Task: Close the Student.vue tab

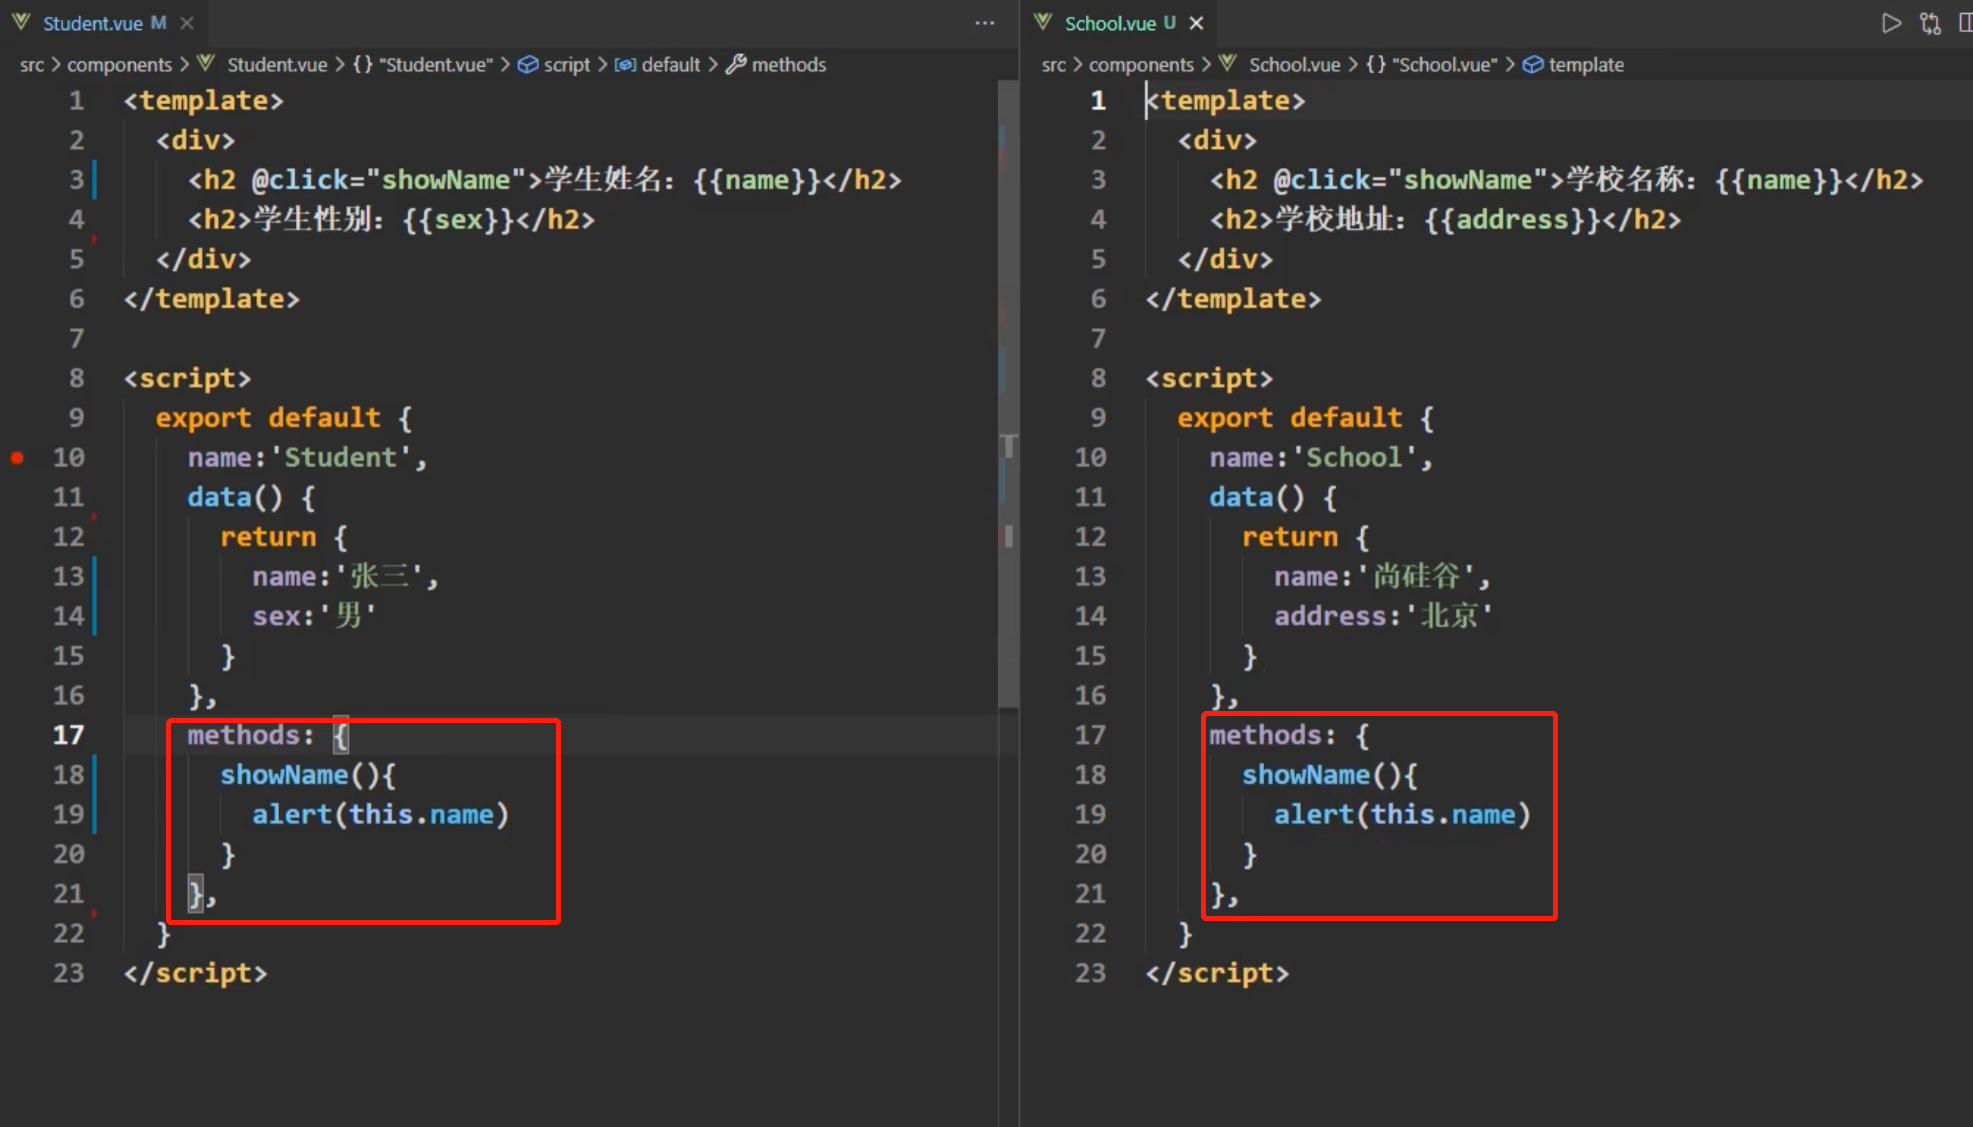Action: (186, 22)
